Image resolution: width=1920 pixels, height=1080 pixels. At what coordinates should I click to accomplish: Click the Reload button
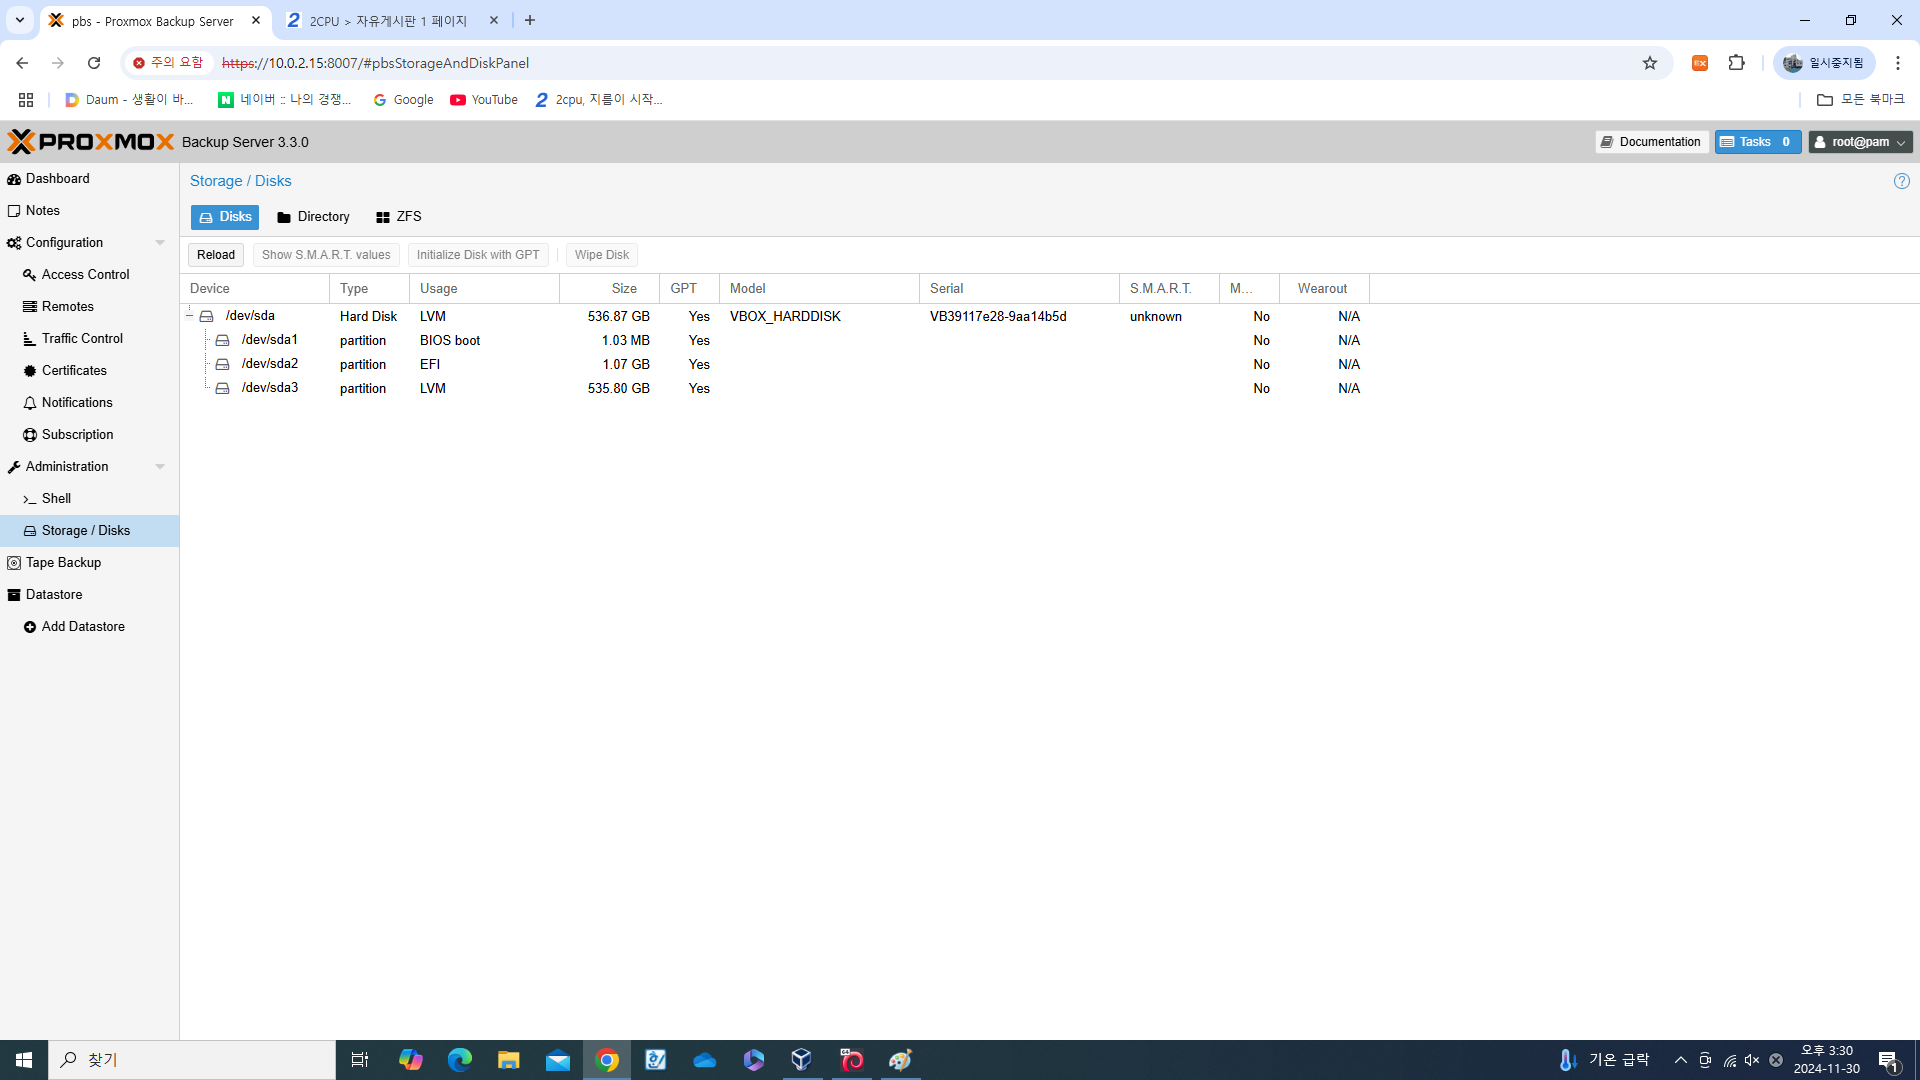coord(216,255)
